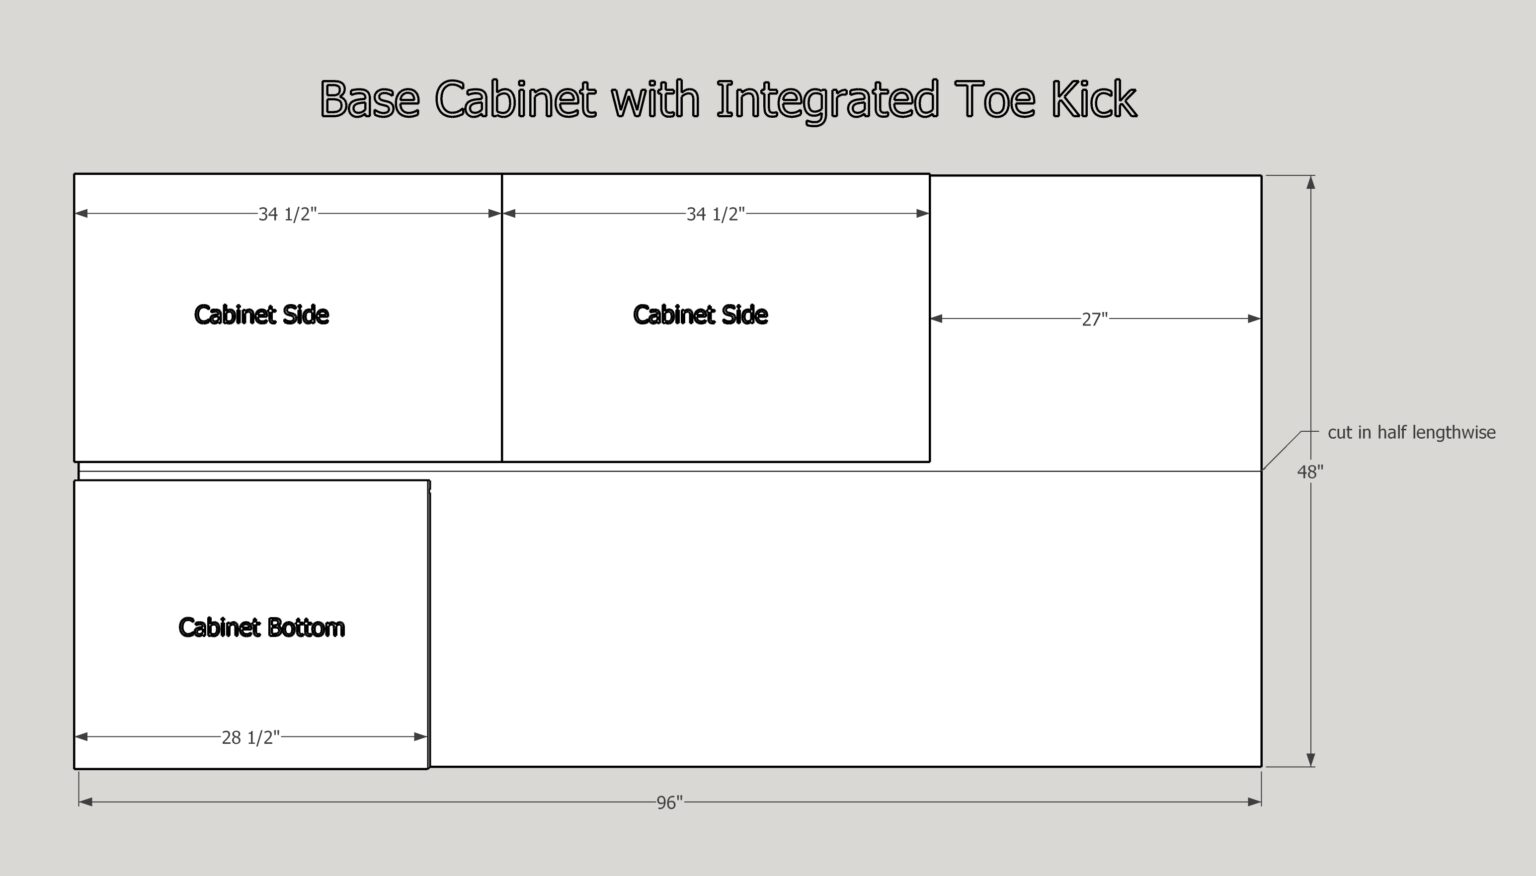Select the 96" overall width dimension
This screenshot has height=876, width=1536.
tap(670, 801)
